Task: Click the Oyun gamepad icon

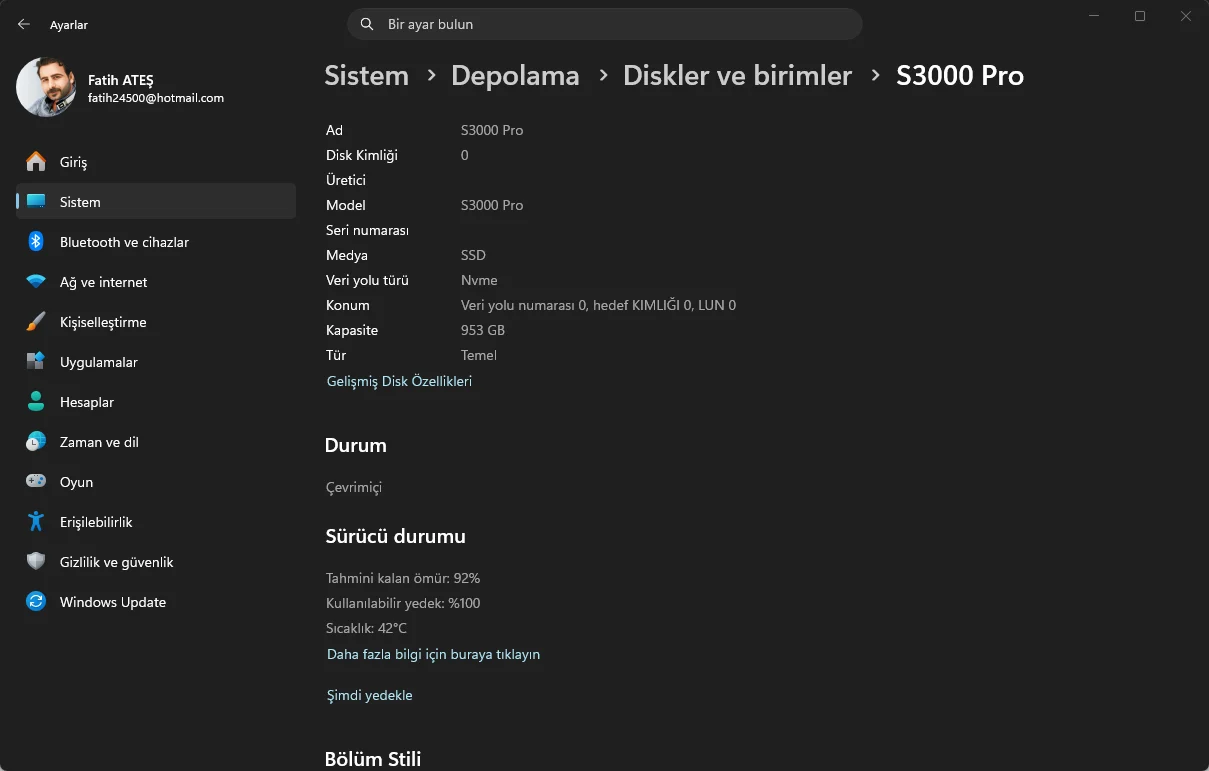Action: point(36,482)
